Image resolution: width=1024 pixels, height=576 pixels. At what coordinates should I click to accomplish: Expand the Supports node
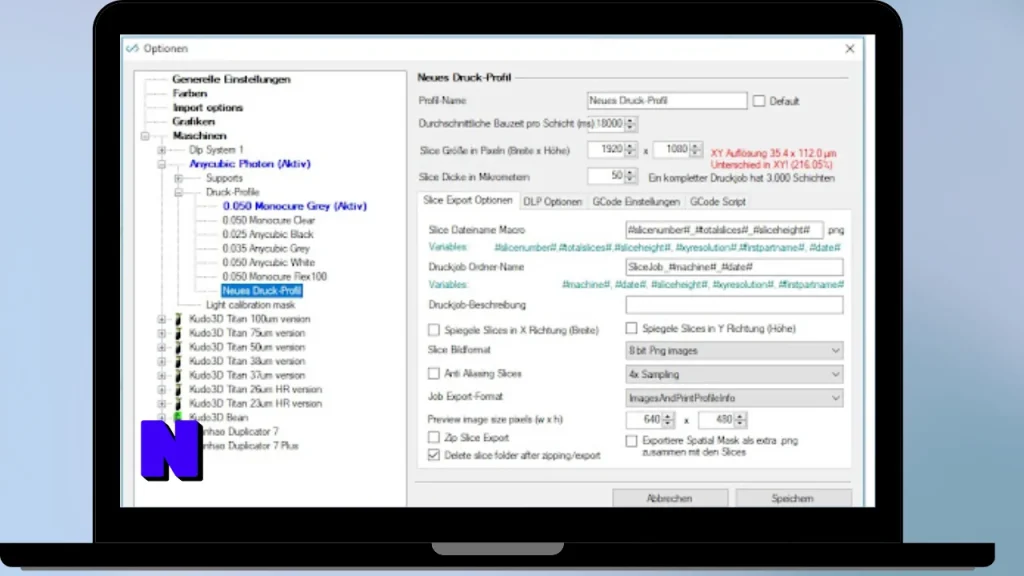178,178
